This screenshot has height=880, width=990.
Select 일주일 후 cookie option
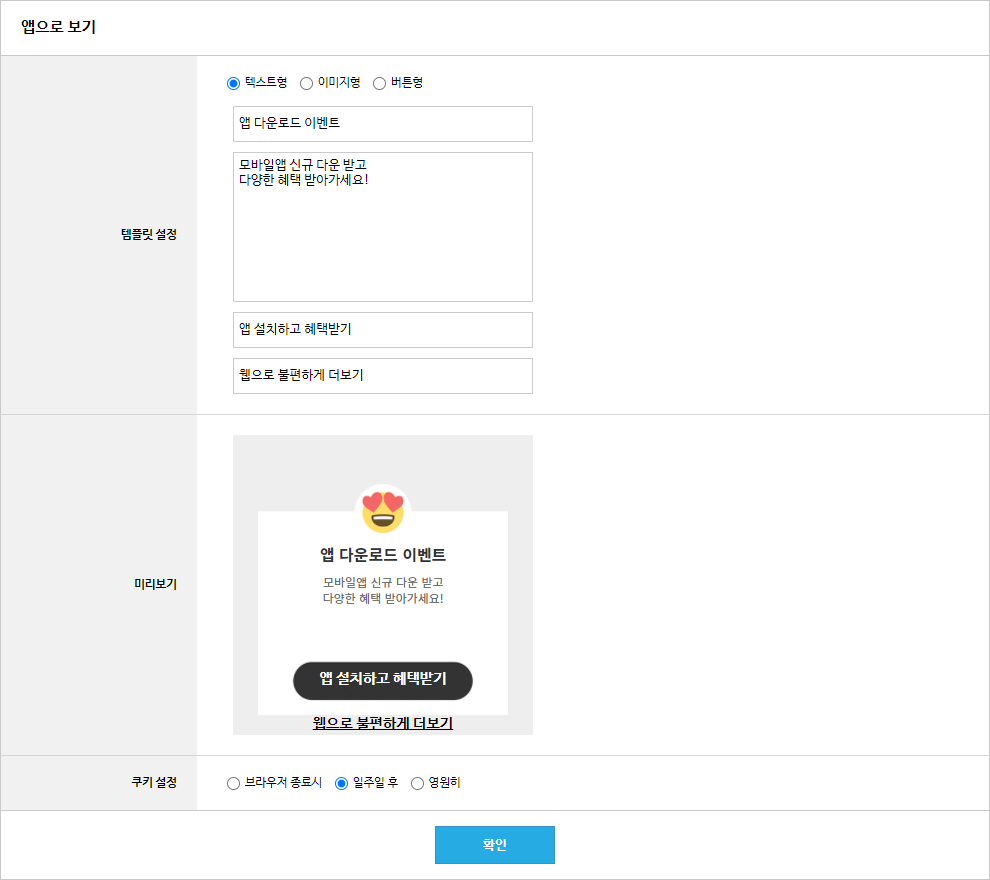(x=342, y=783)
